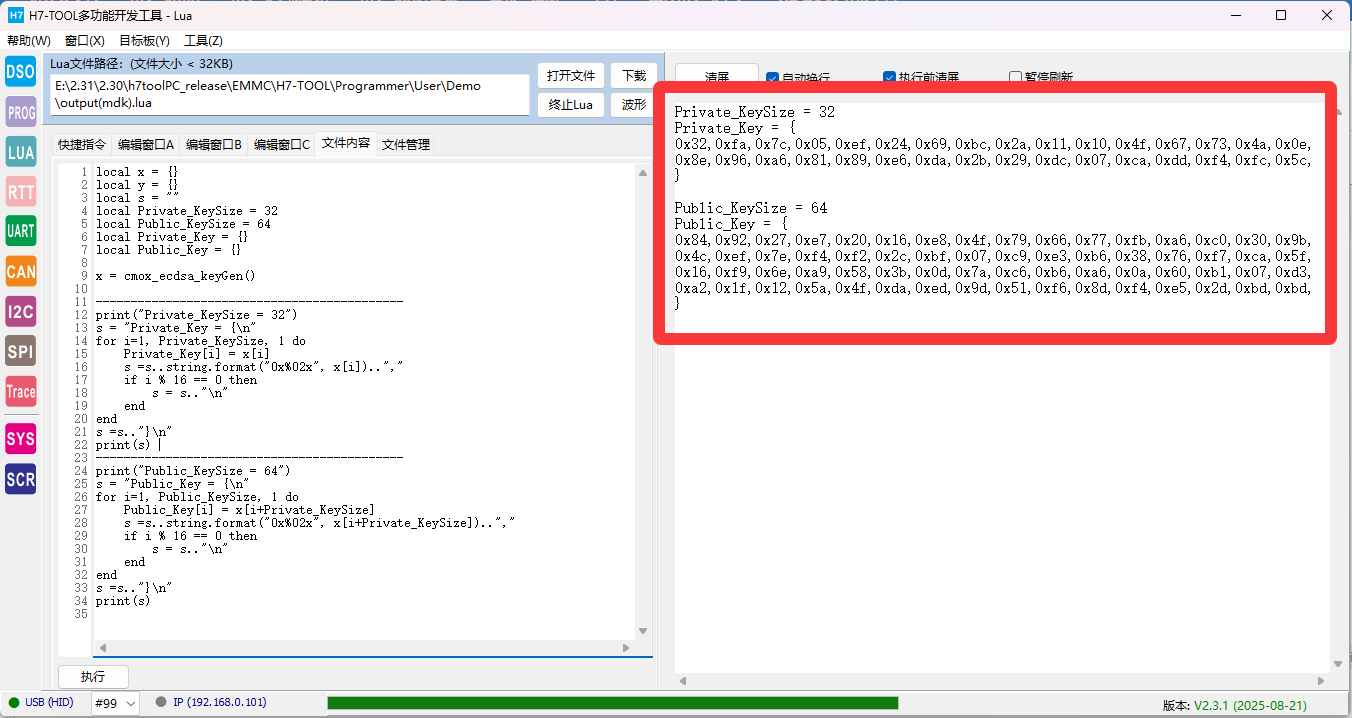
Task: Enable the 暂停刷新 checkbox
Action: tap(1015, 78)
